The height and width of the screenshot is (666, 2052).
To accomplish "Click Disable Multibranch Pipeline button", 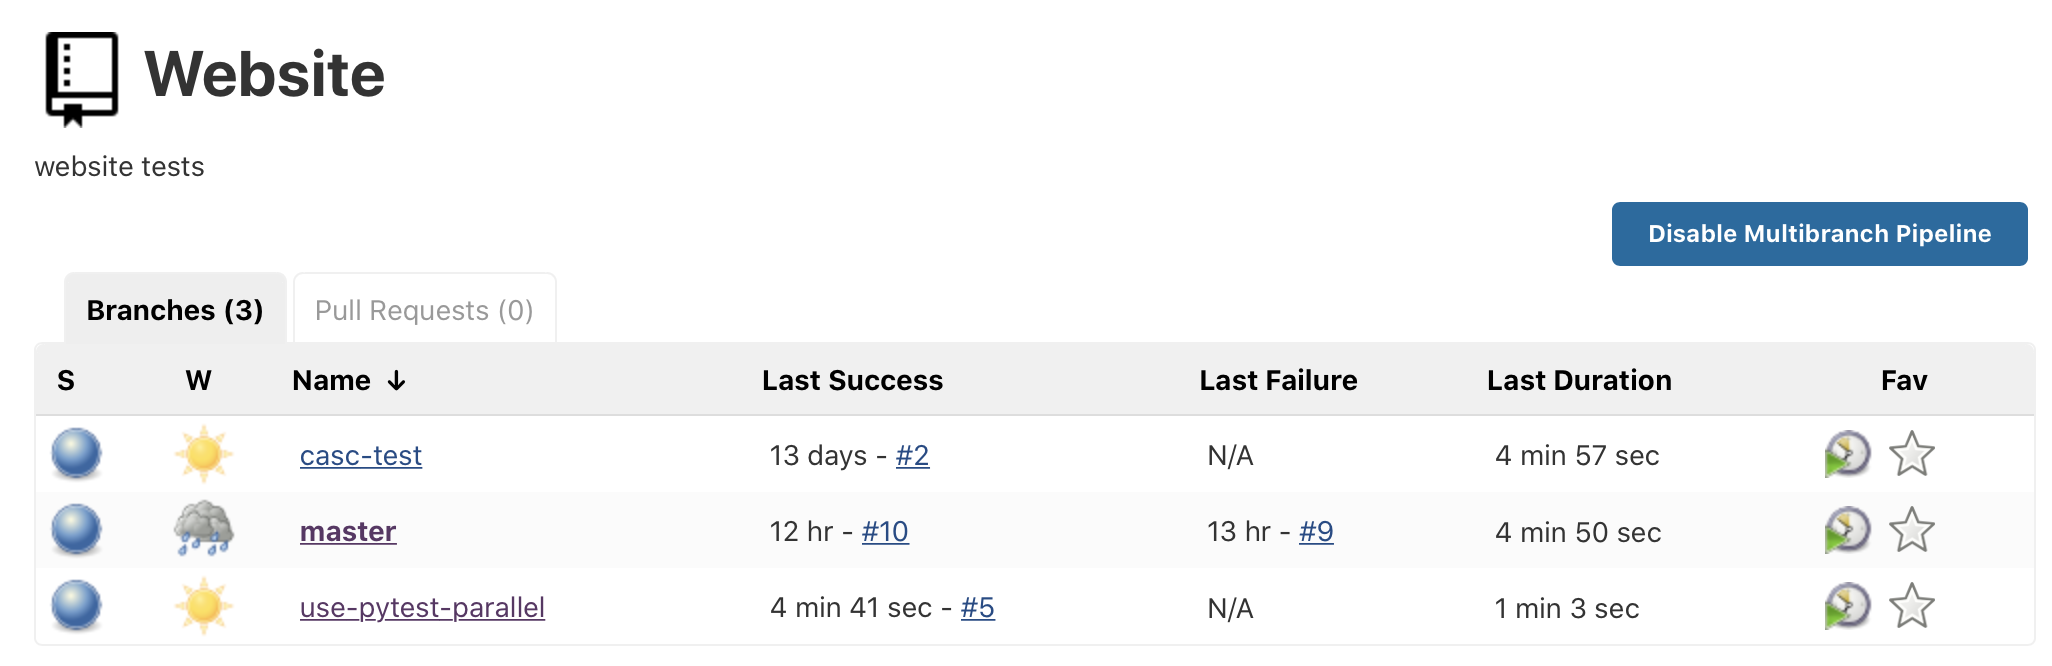I will tap(1818, 234).
